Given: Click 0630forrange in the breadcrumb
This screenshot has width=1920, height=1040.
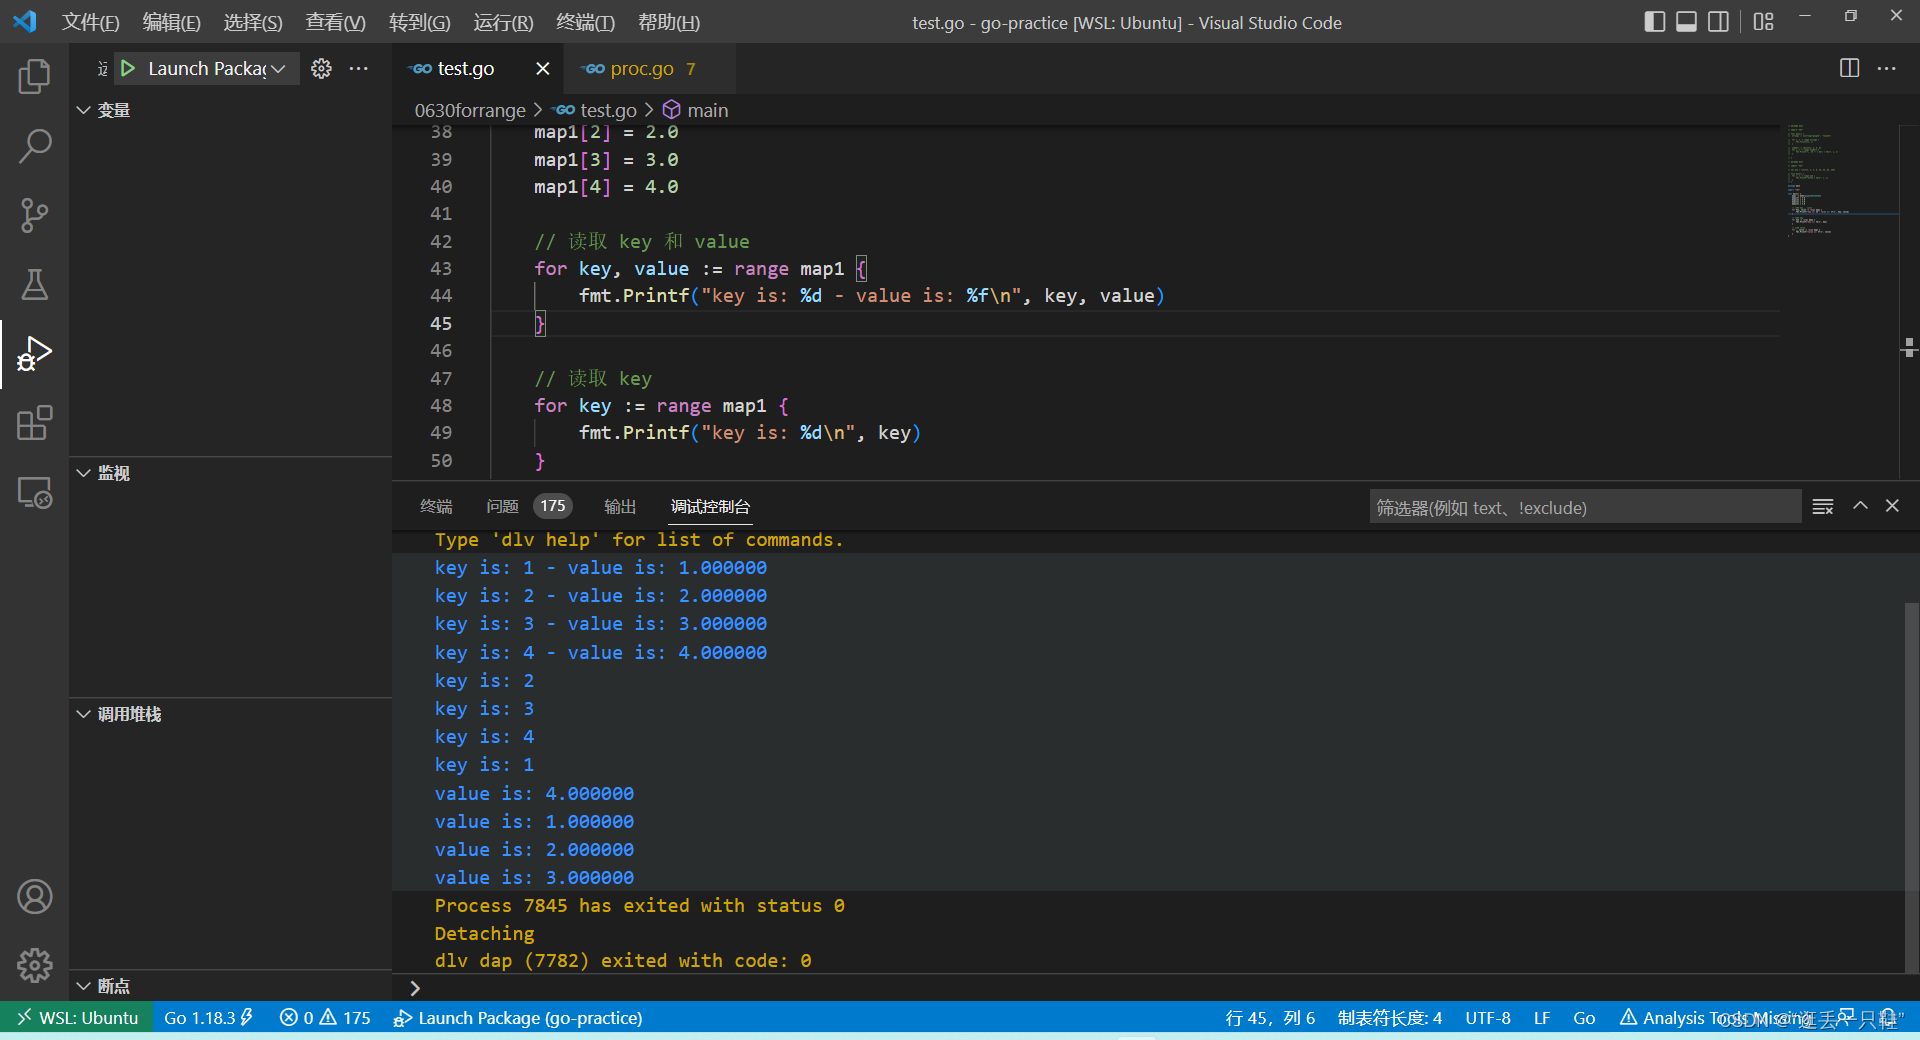Looking at the screenshot, I should point(470,110).
